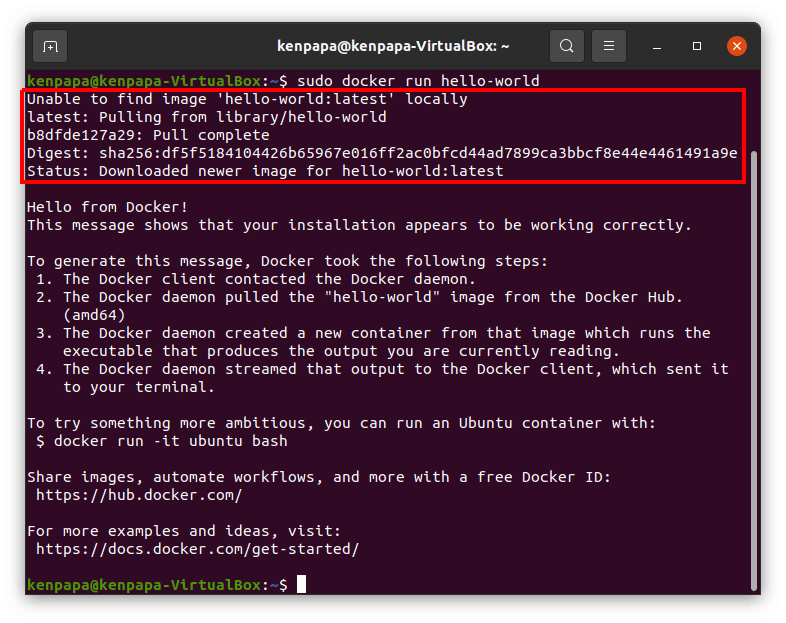Click the terminal vertical scrollbar
This screenshot has height=623, width=786.
point(753,371)
